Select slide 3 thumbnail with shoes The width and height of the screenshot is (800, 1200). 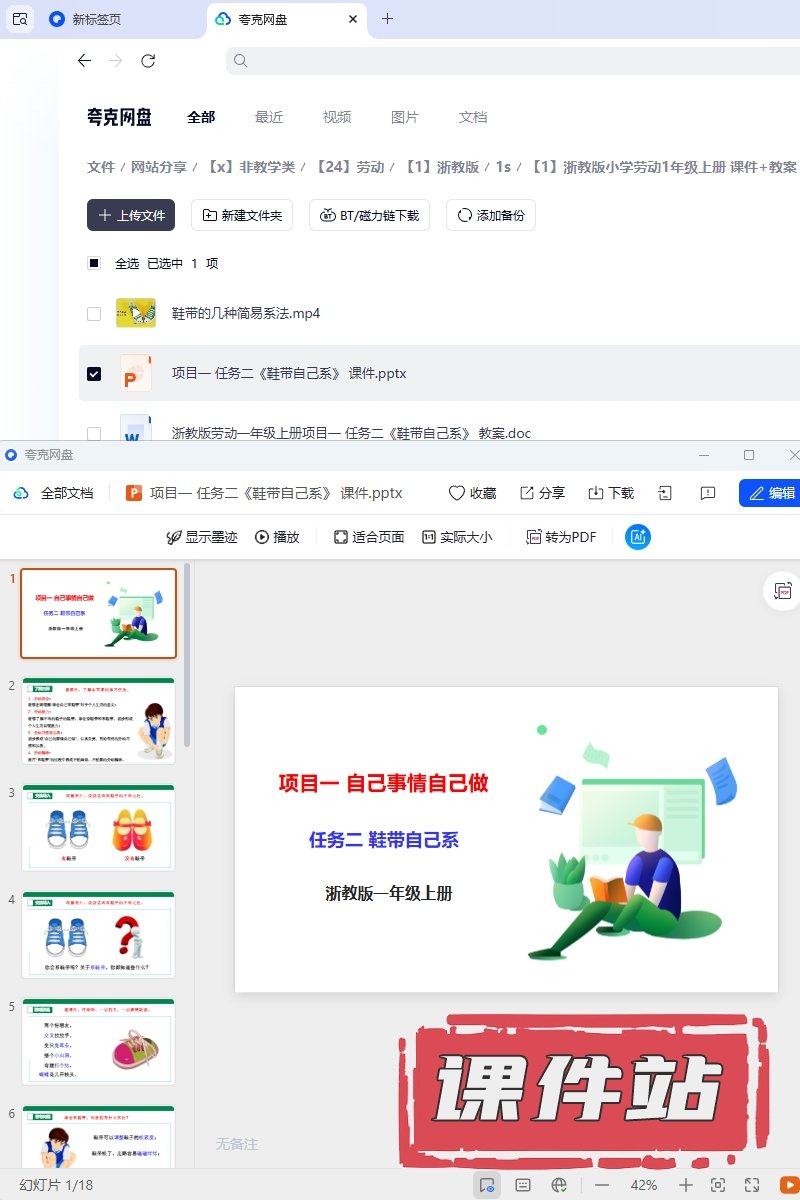click(x=98, y=827)
